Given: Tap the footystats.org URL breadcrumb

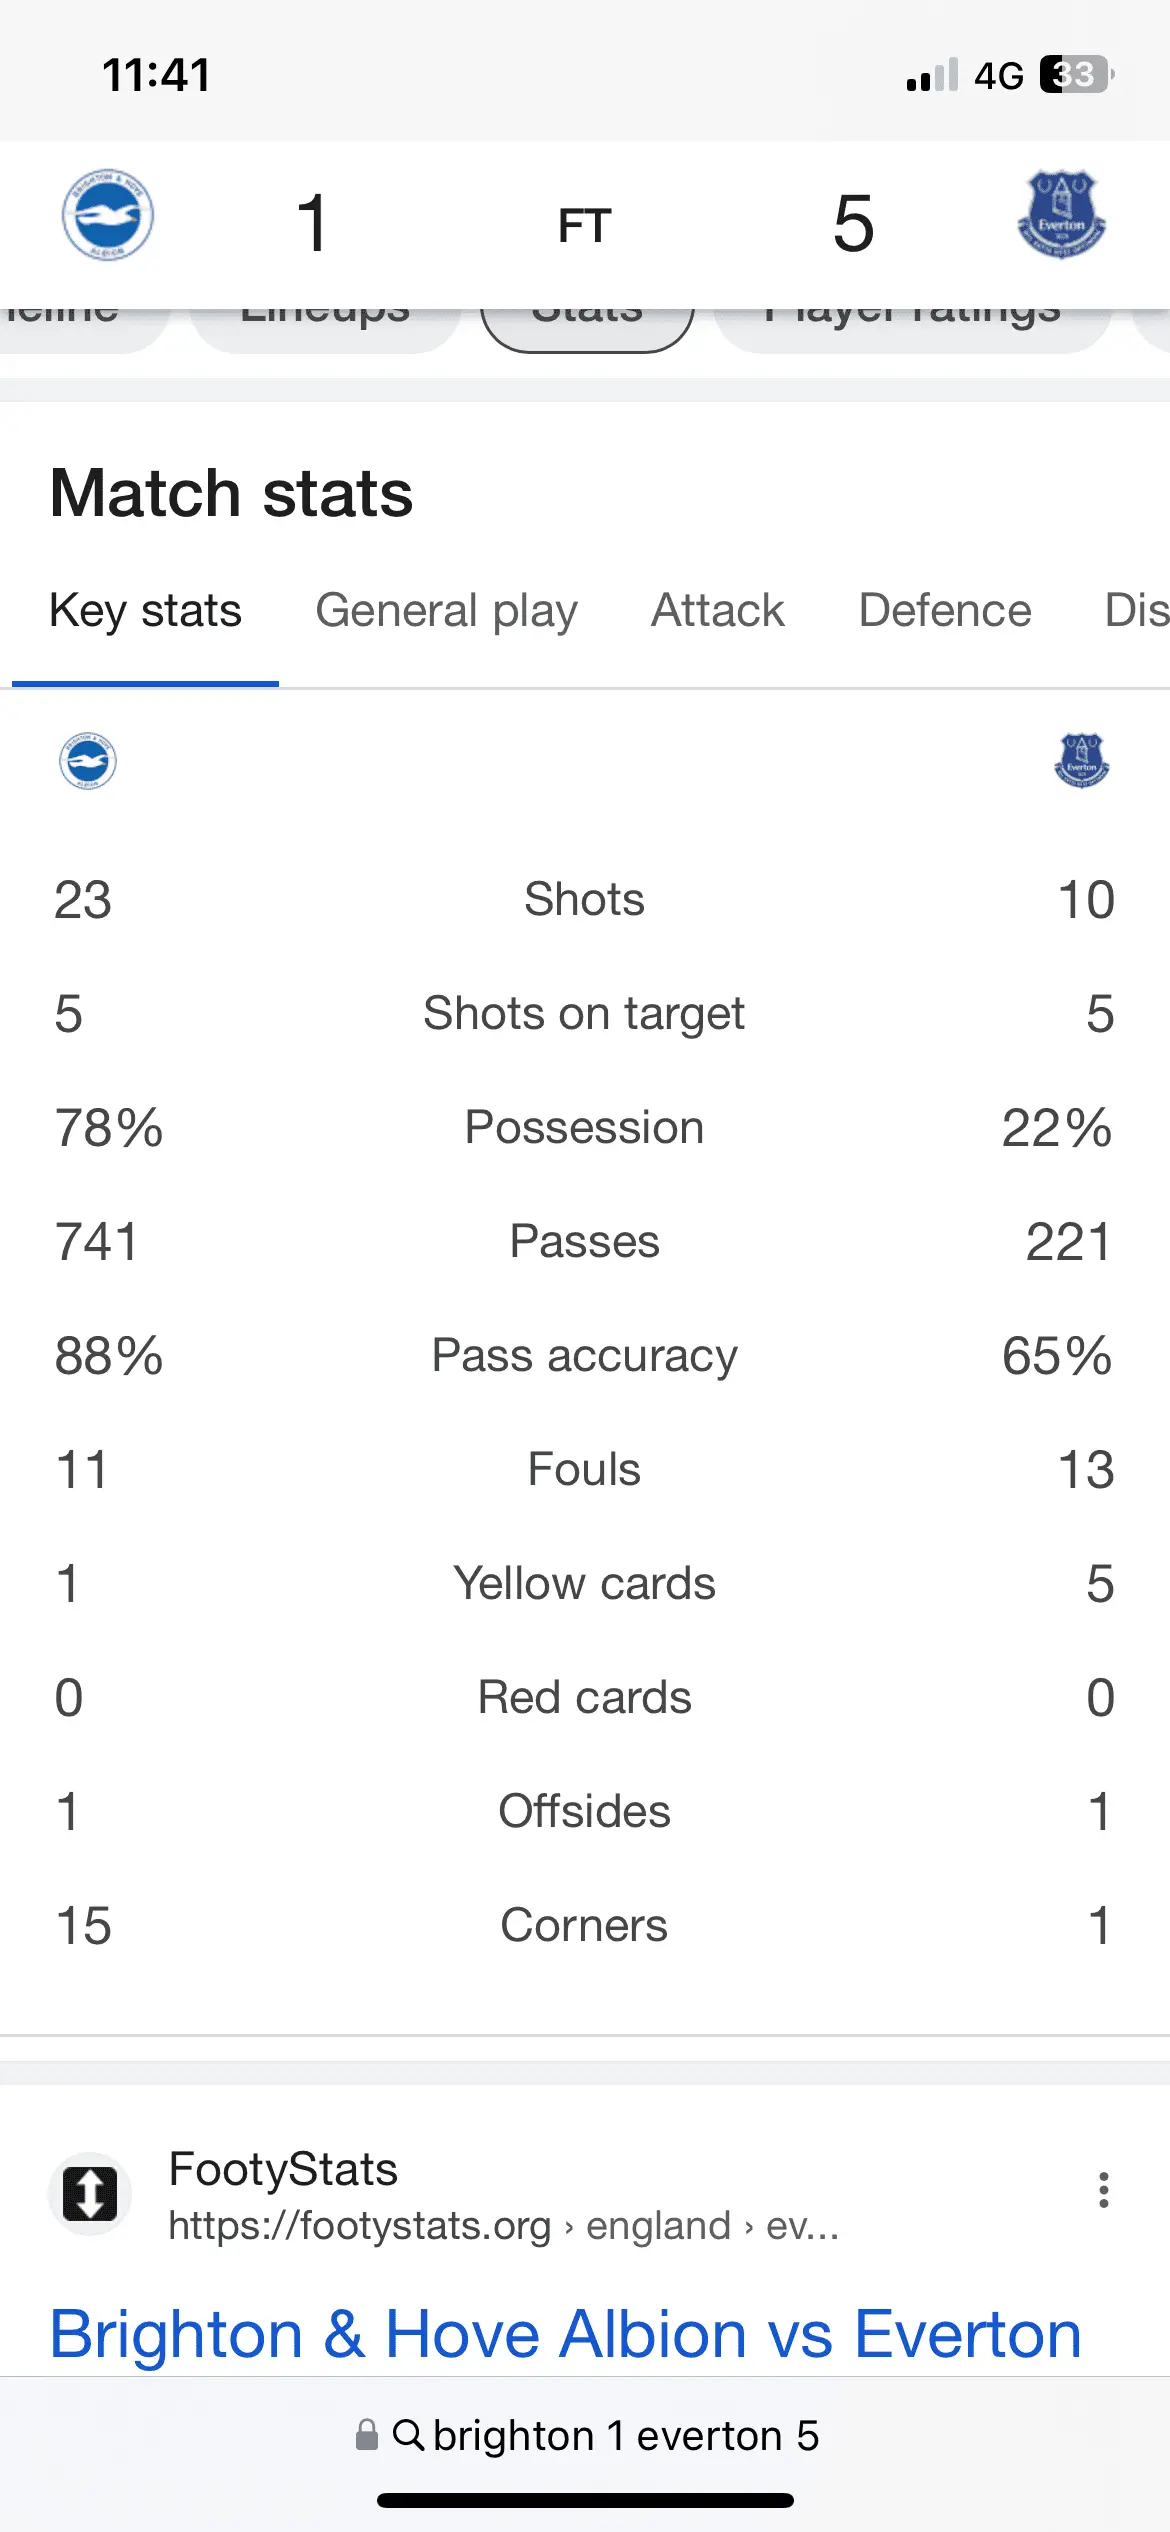Looking at the screenshot, I should (x=503, y=2226).
